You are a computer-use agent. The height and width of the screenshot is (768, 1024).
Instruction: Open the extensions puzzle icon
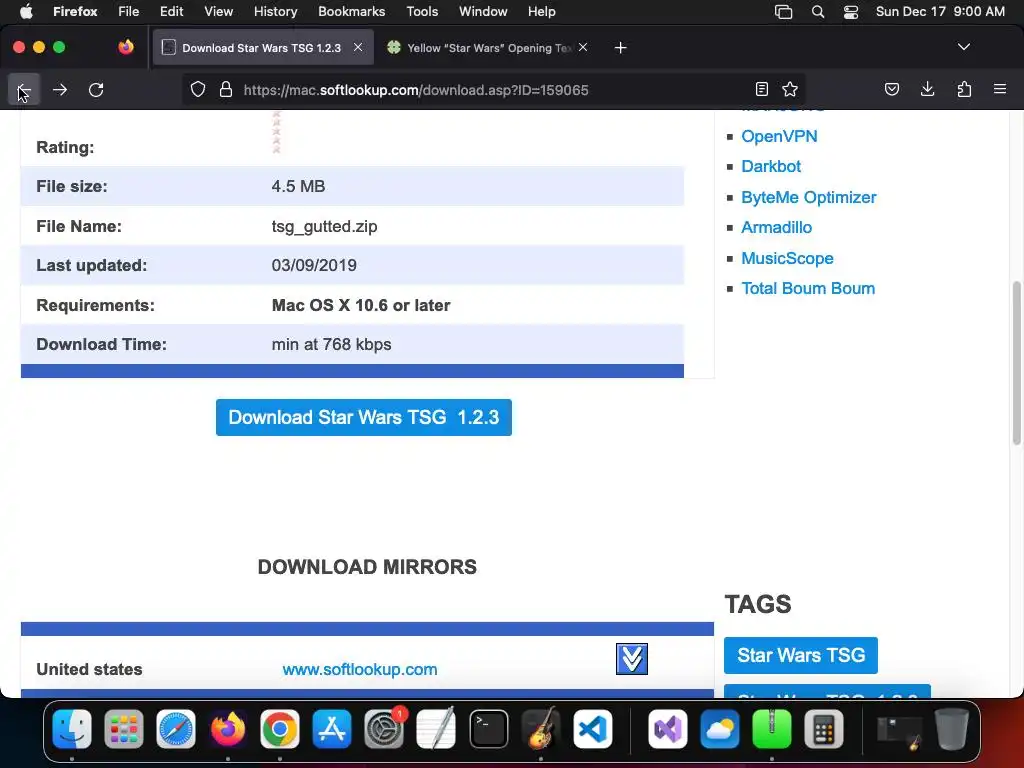(964, 89)
